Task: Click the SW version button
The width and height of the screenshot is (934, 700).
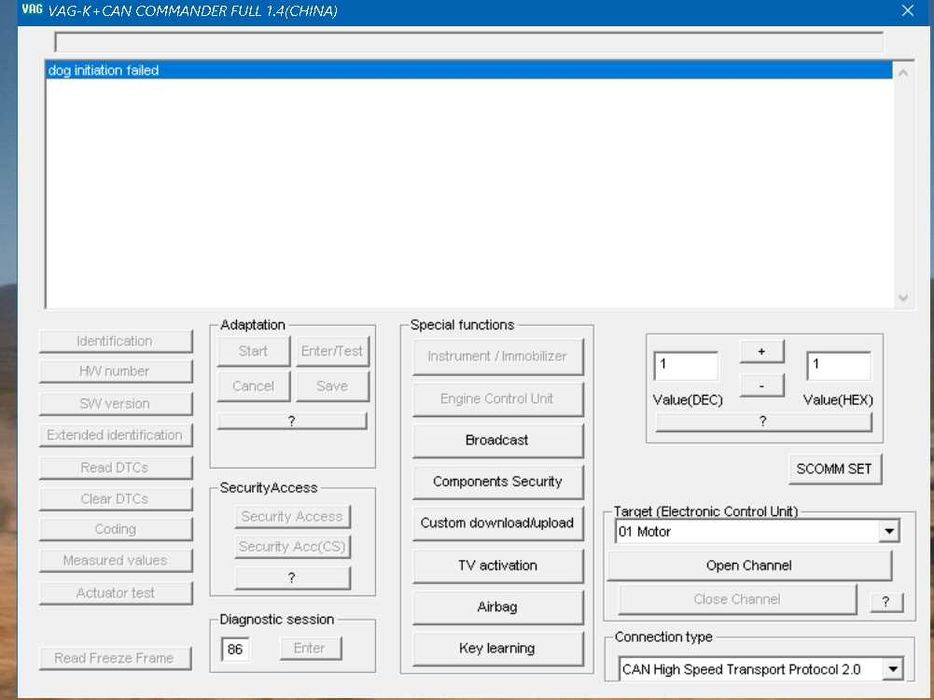Action: pyautogui.click(x=116, y=404)
